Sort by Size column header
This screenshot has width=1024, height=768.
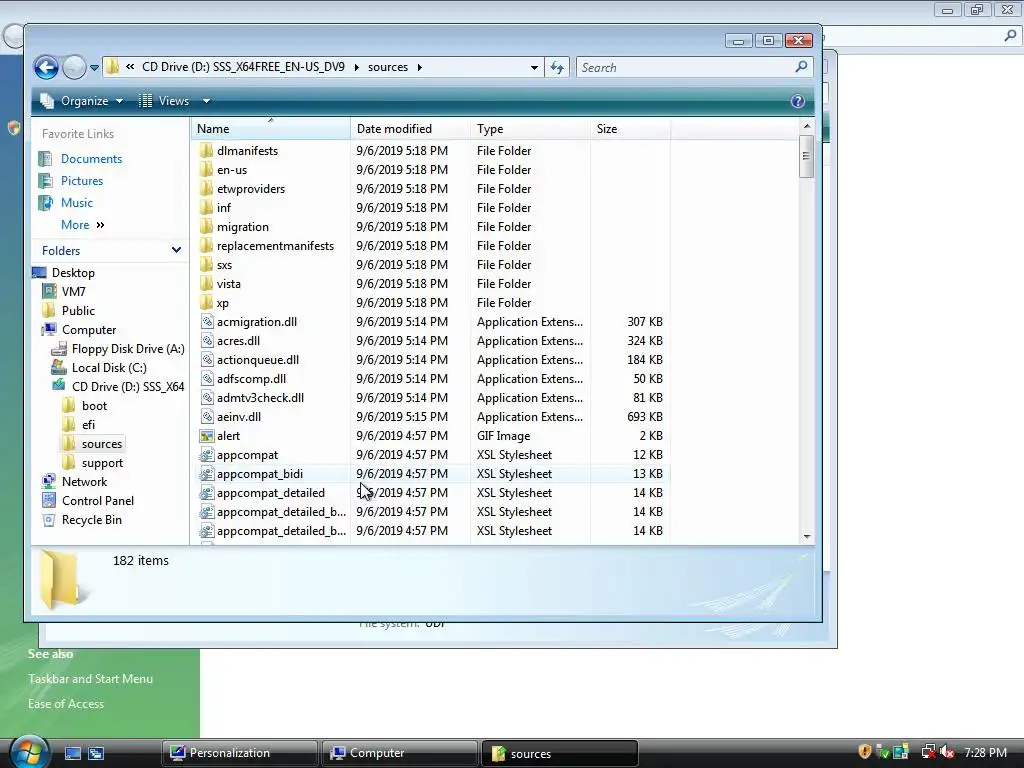tap(630, 129)
